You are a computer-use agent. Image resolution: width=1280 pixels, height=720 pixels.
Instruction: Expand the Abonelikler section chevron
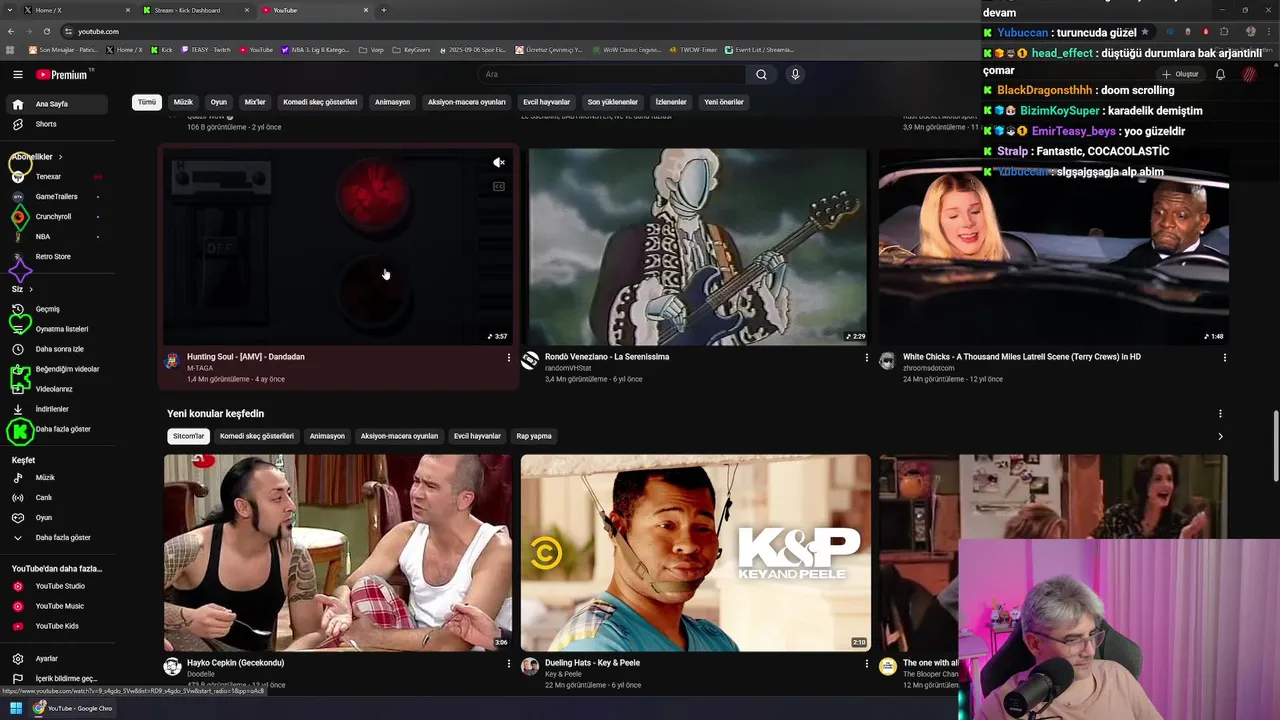click(60, 157)
